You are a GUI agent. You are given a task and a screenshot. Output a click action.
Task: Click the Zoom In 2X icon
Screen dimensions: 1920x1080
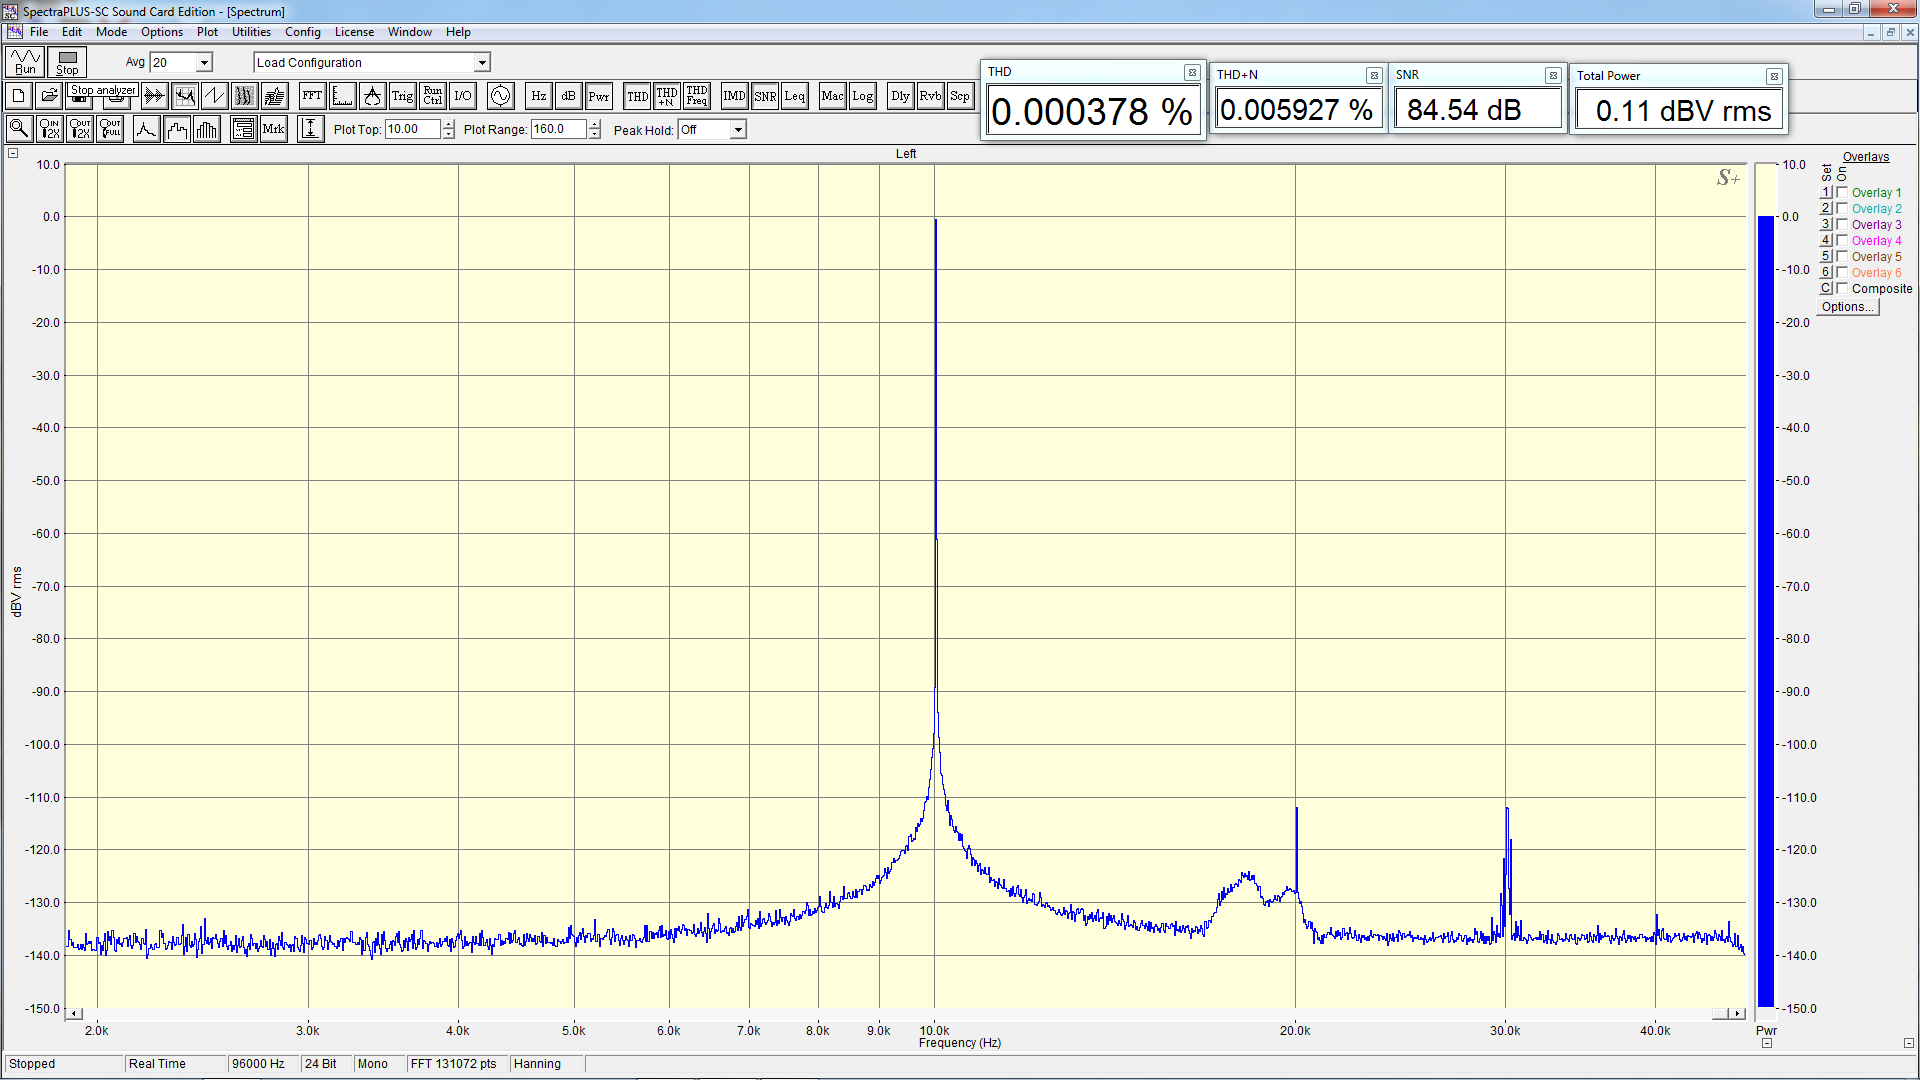49,129
